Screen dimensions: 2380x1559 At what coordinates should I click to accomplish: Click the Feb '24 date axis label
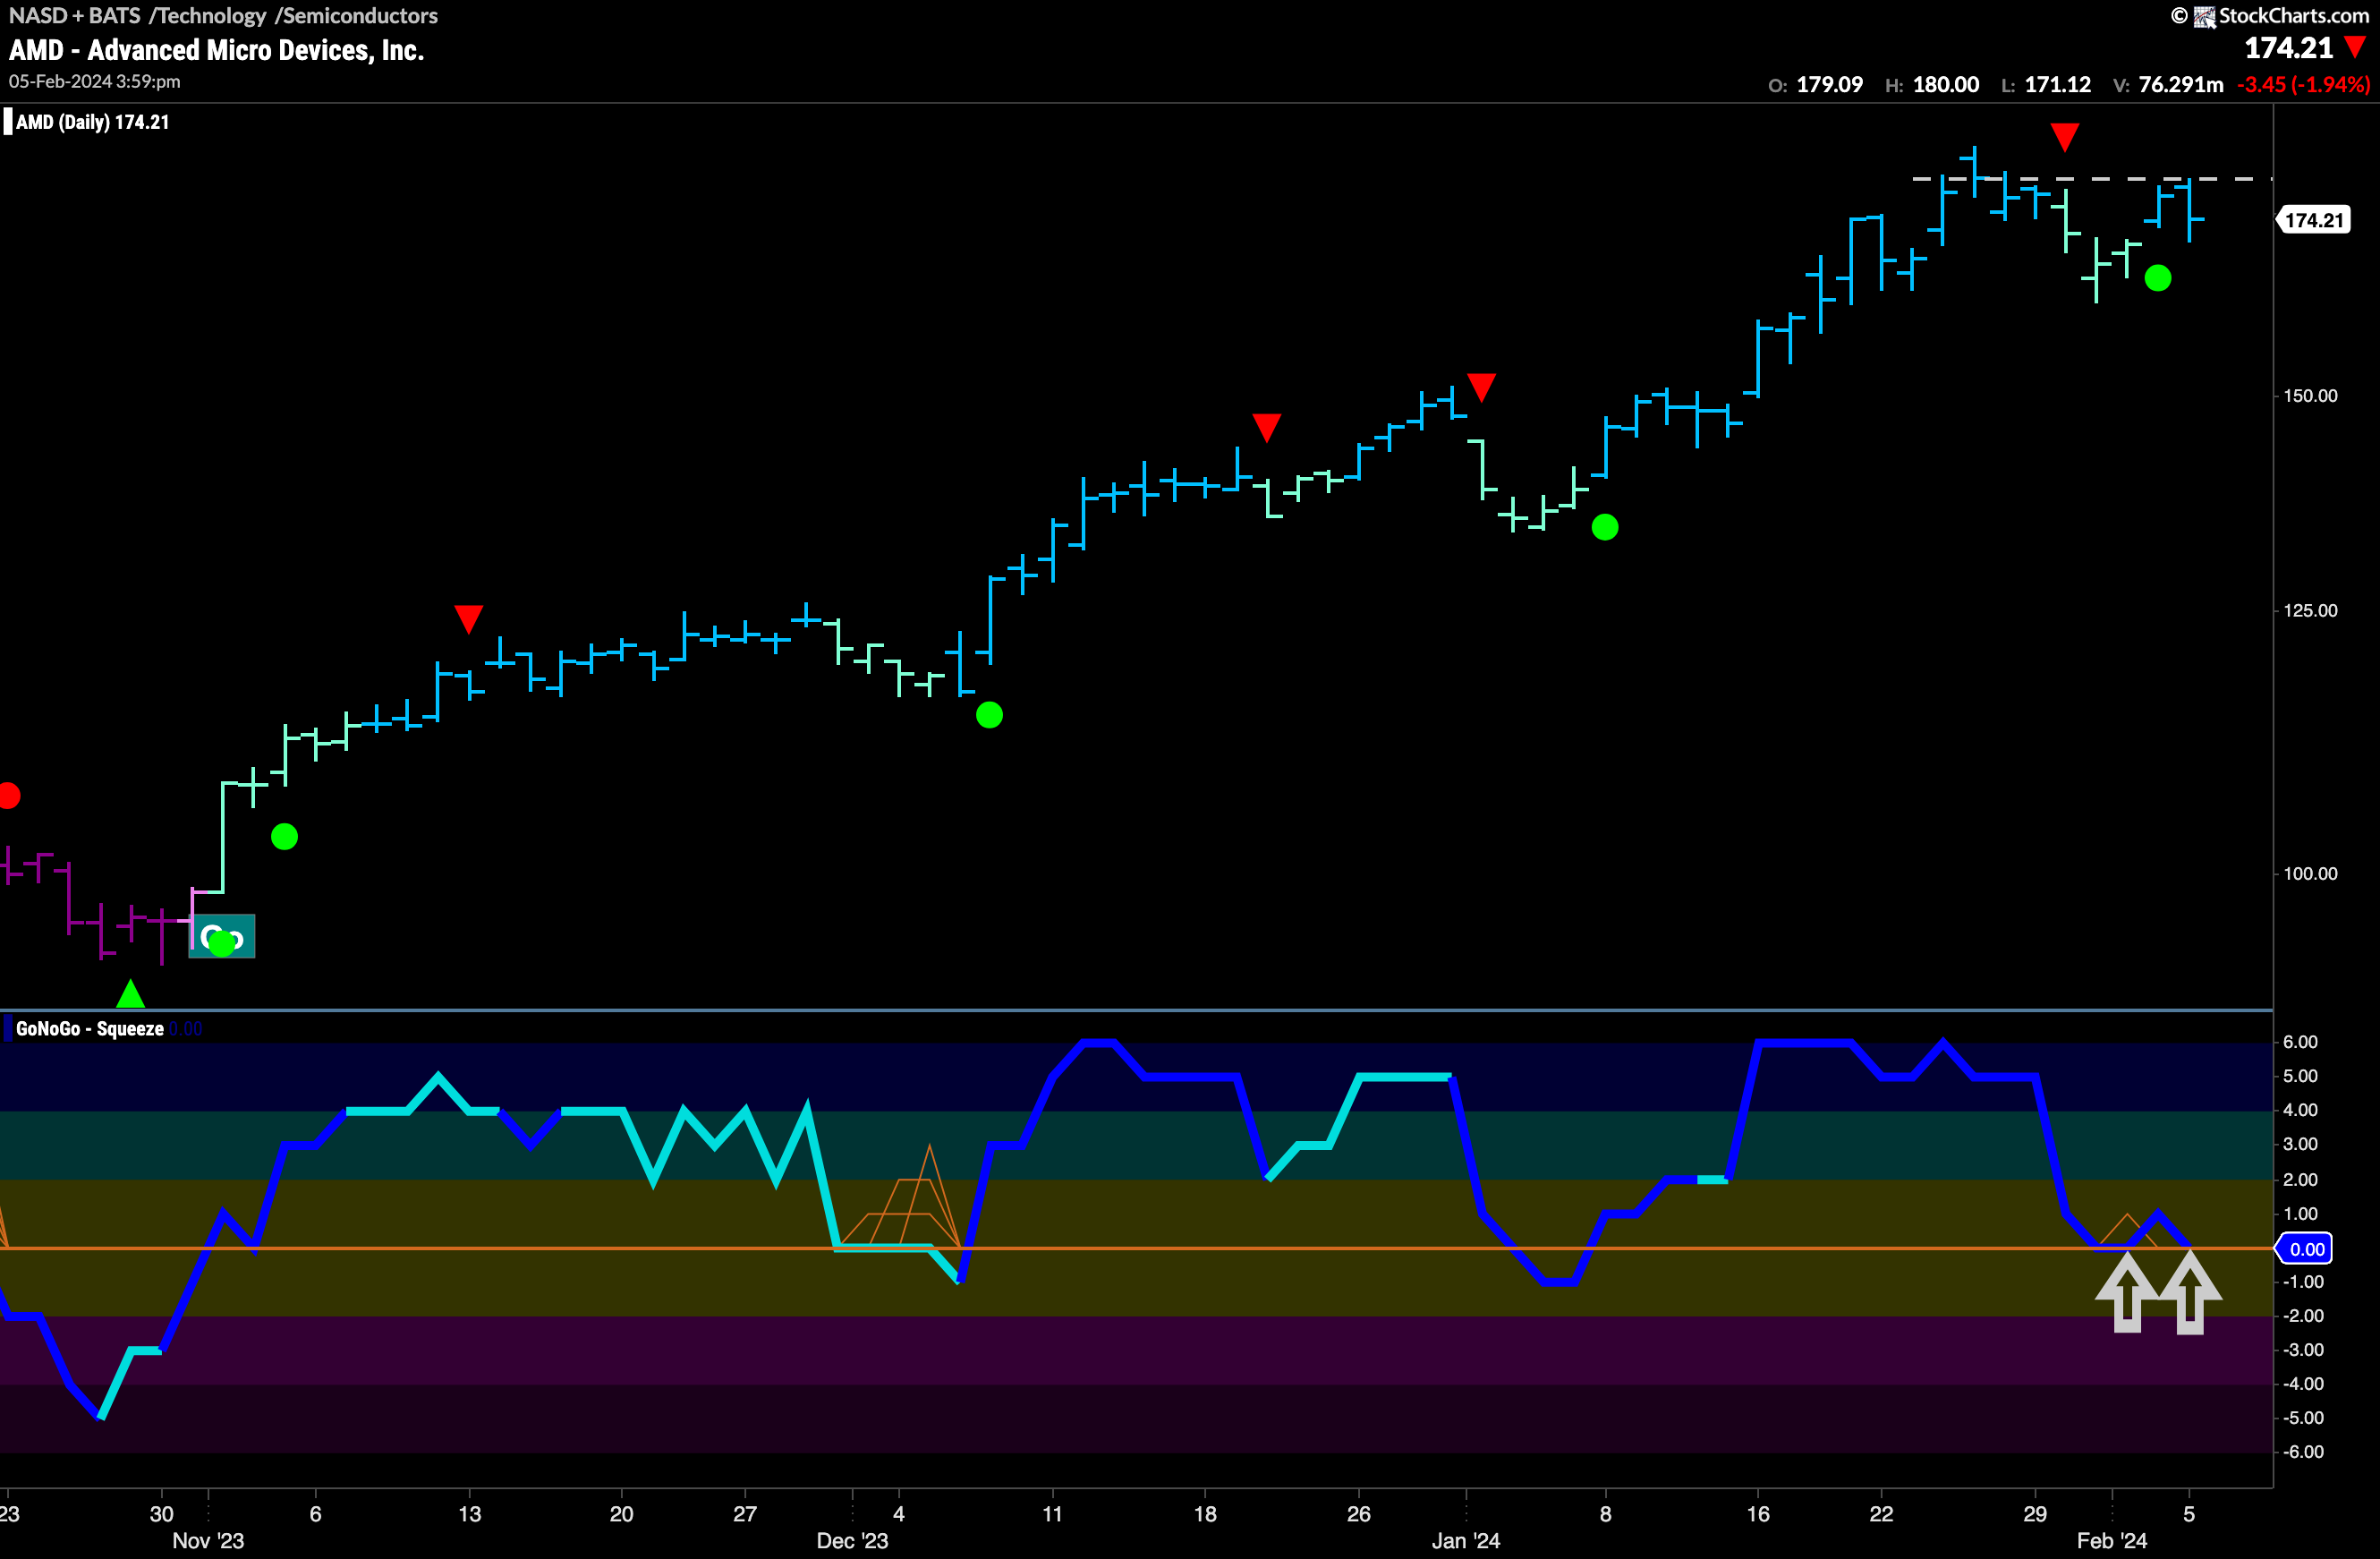tap(2112, 1540)
